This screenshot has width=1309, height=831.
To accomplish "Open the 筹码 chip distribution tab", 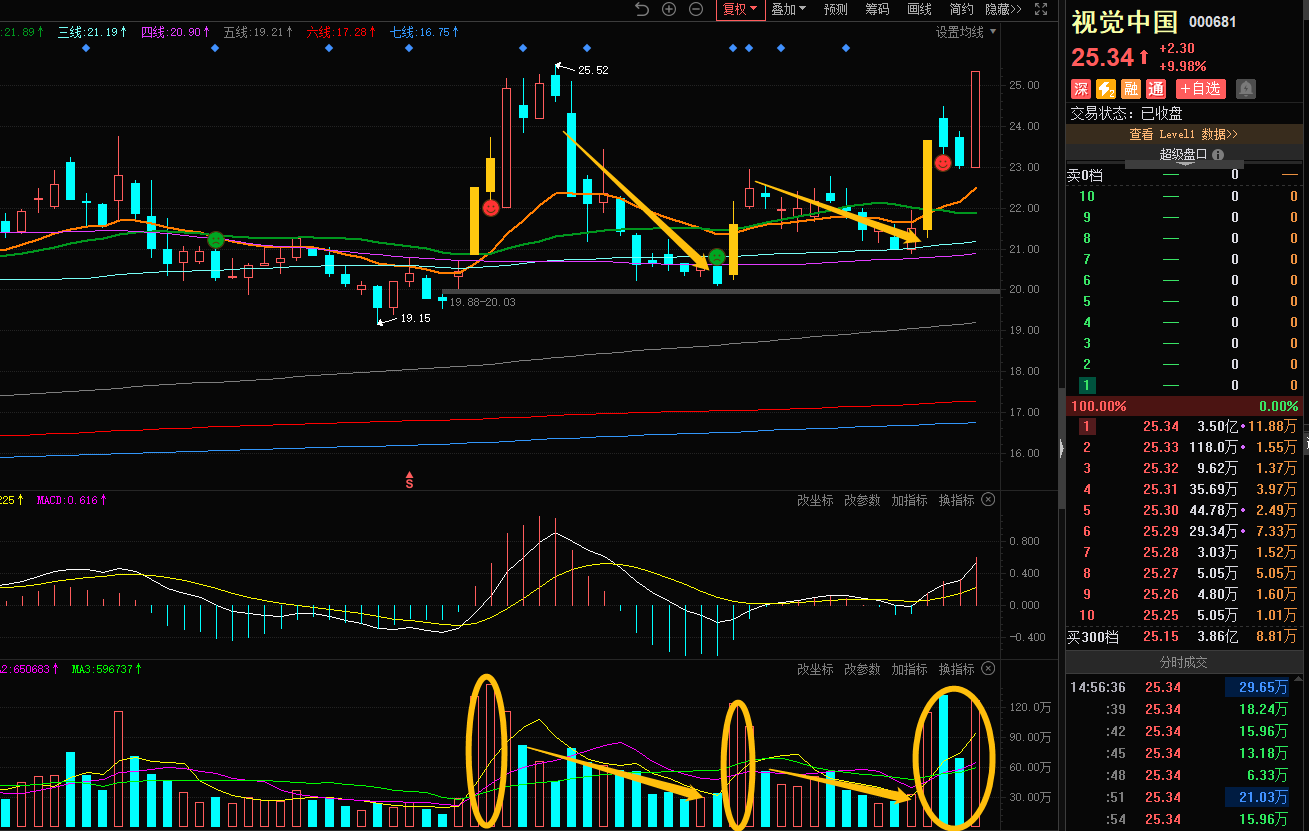I will click(877, 9).
